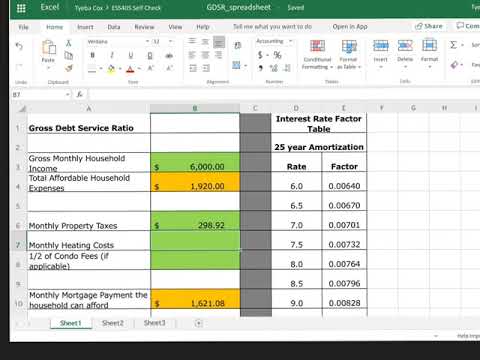The width and height of the screenshot is (480, 360).
Task: Toggle Italic formatting
Action: click(x=112, y=55)
